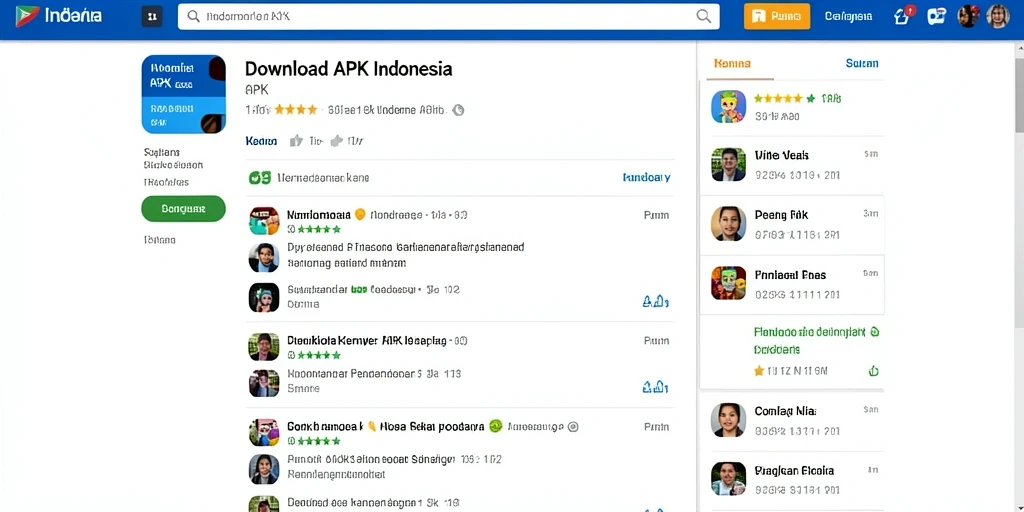Screen dimensions: 1024x512
Task: Open the Cafegaia link in the header
Action: click(x=848, y=16)
